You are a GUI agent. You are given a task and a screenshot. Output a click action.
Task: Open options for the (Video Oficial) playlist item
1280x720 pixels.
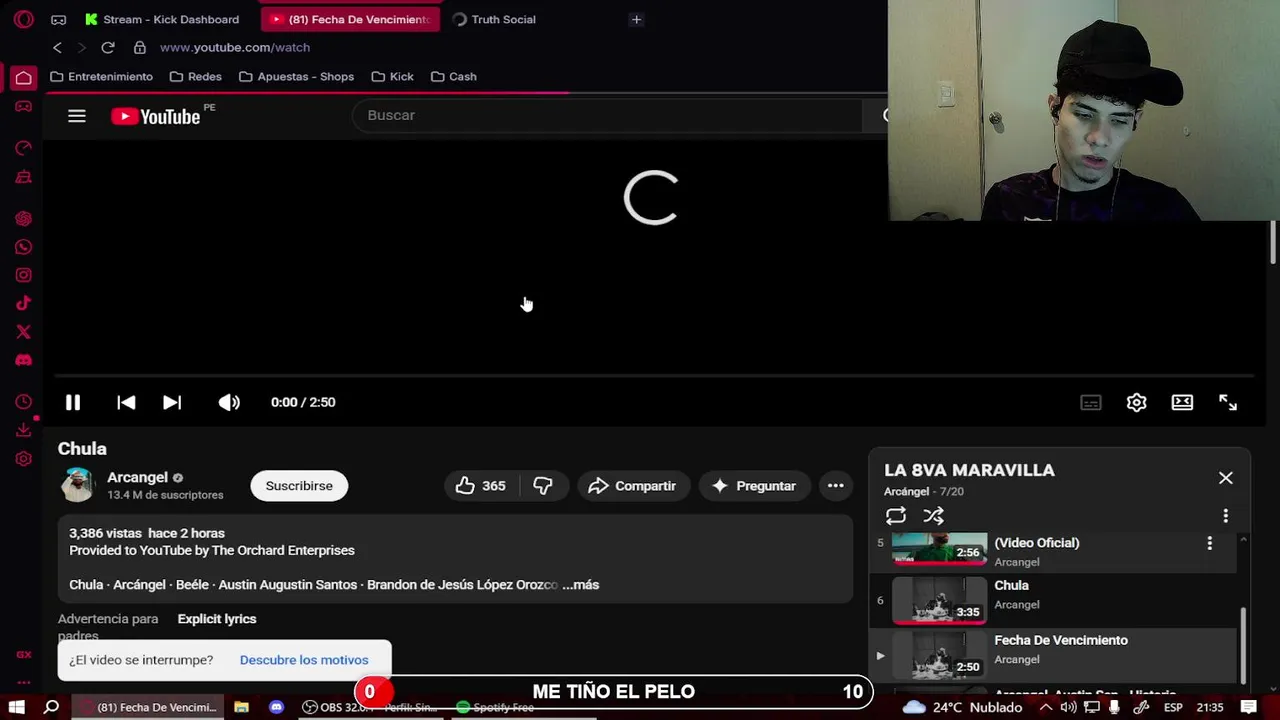[1210, 543]
